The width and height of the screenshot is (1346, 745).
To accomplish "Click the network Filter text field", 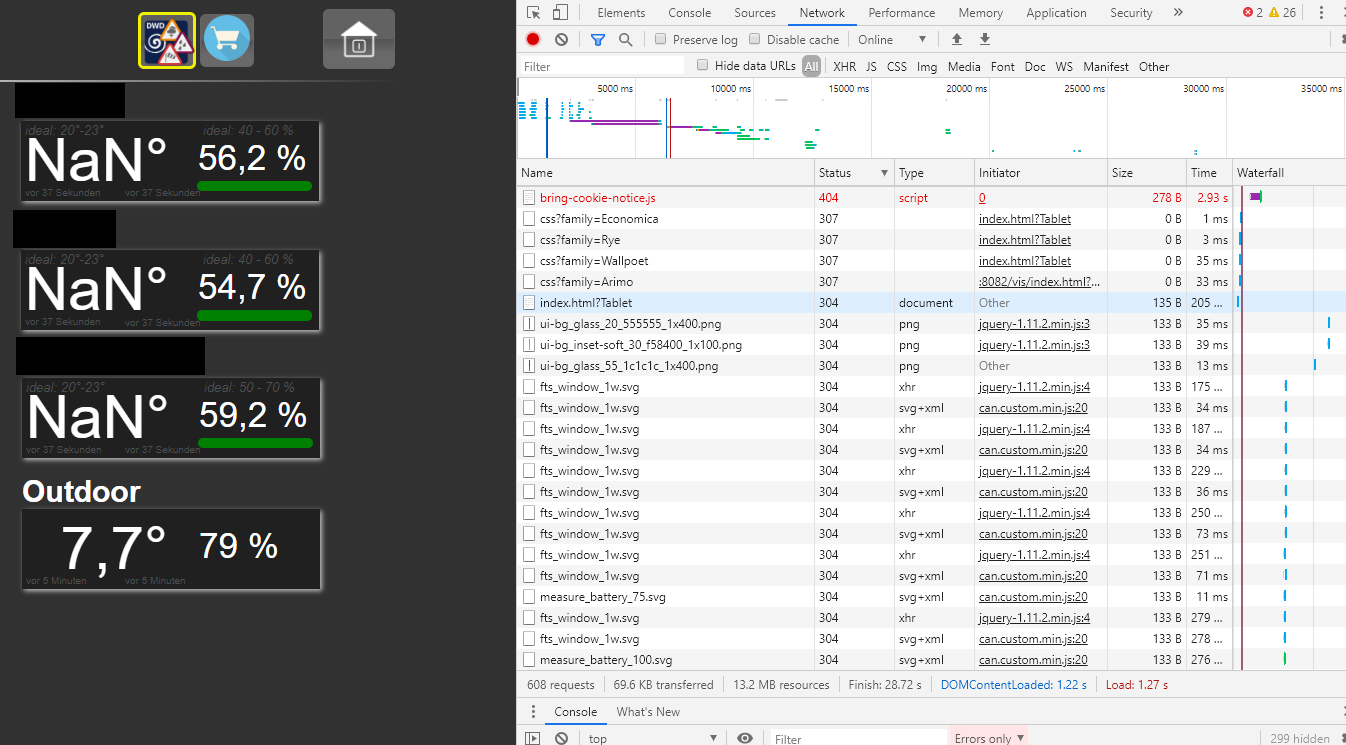I will (602, 67).
